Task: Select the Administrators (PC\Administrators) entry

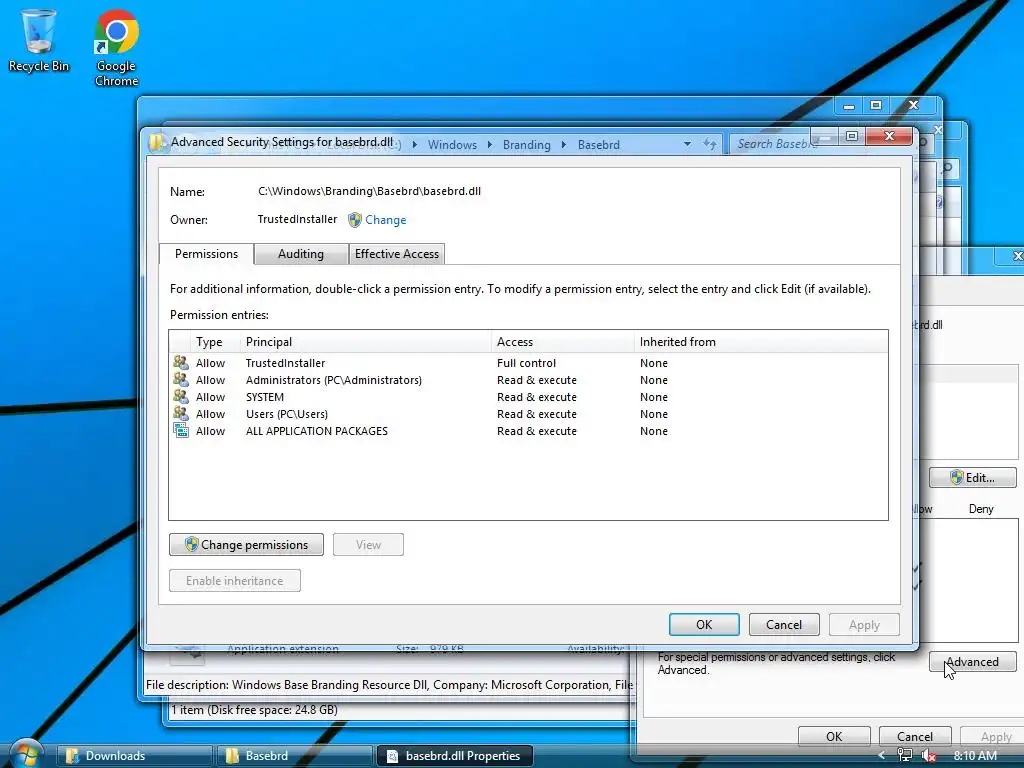Action: pyautogui.click(x=528, y=379)
